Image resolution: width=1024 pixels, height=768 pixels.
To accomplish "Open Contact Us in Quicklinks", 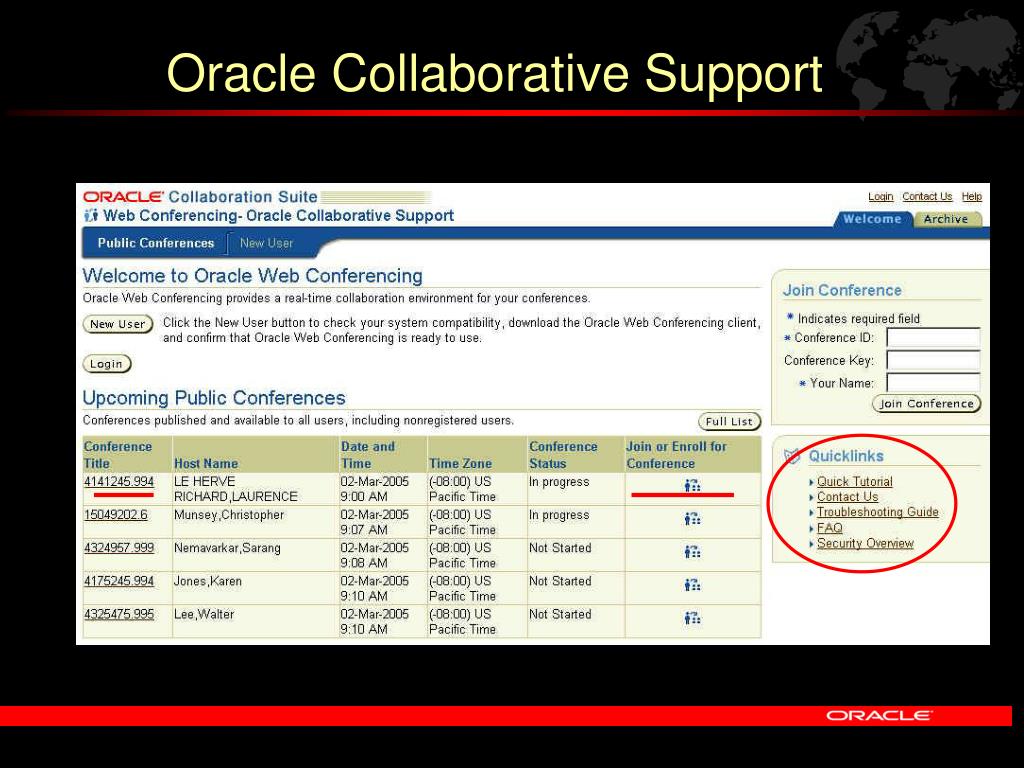I will pos(848,497).
